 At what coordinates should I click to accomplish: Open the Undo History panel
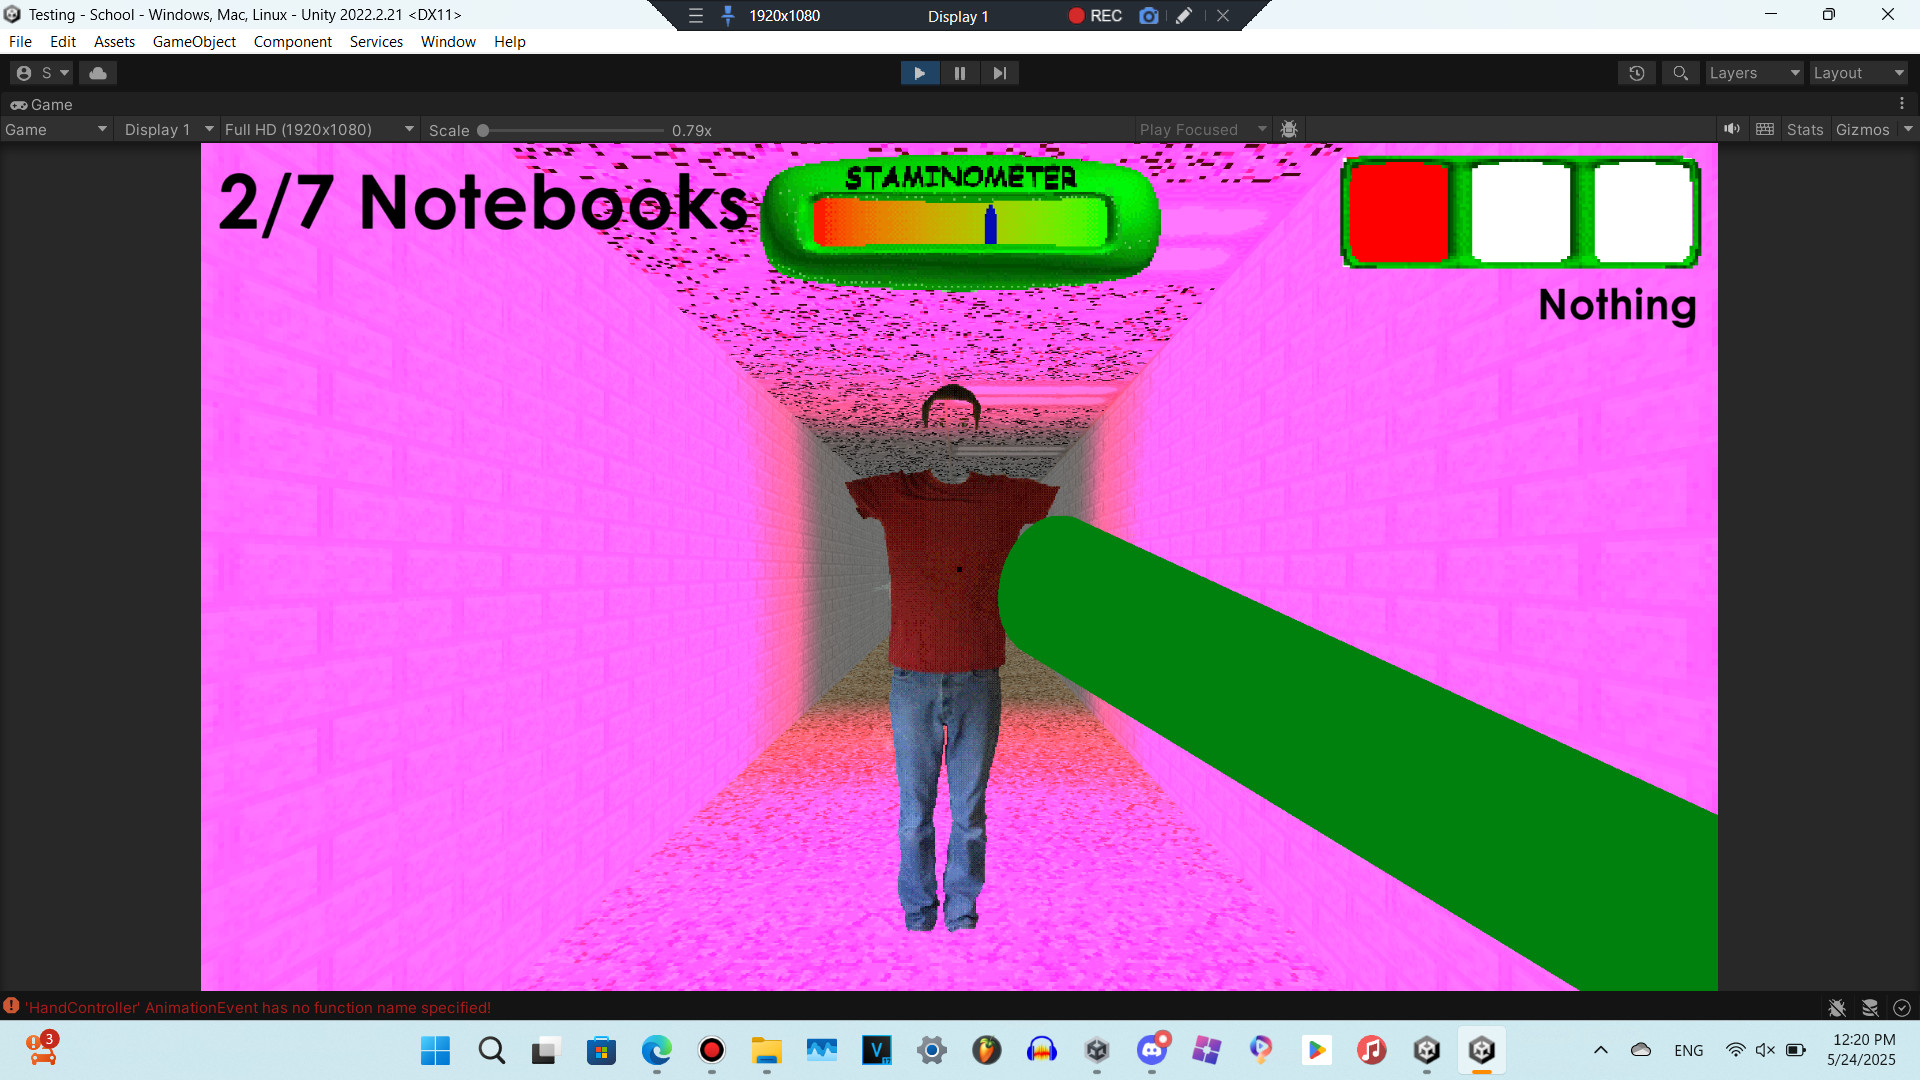pyautogui.click(x=1636, y=72)
